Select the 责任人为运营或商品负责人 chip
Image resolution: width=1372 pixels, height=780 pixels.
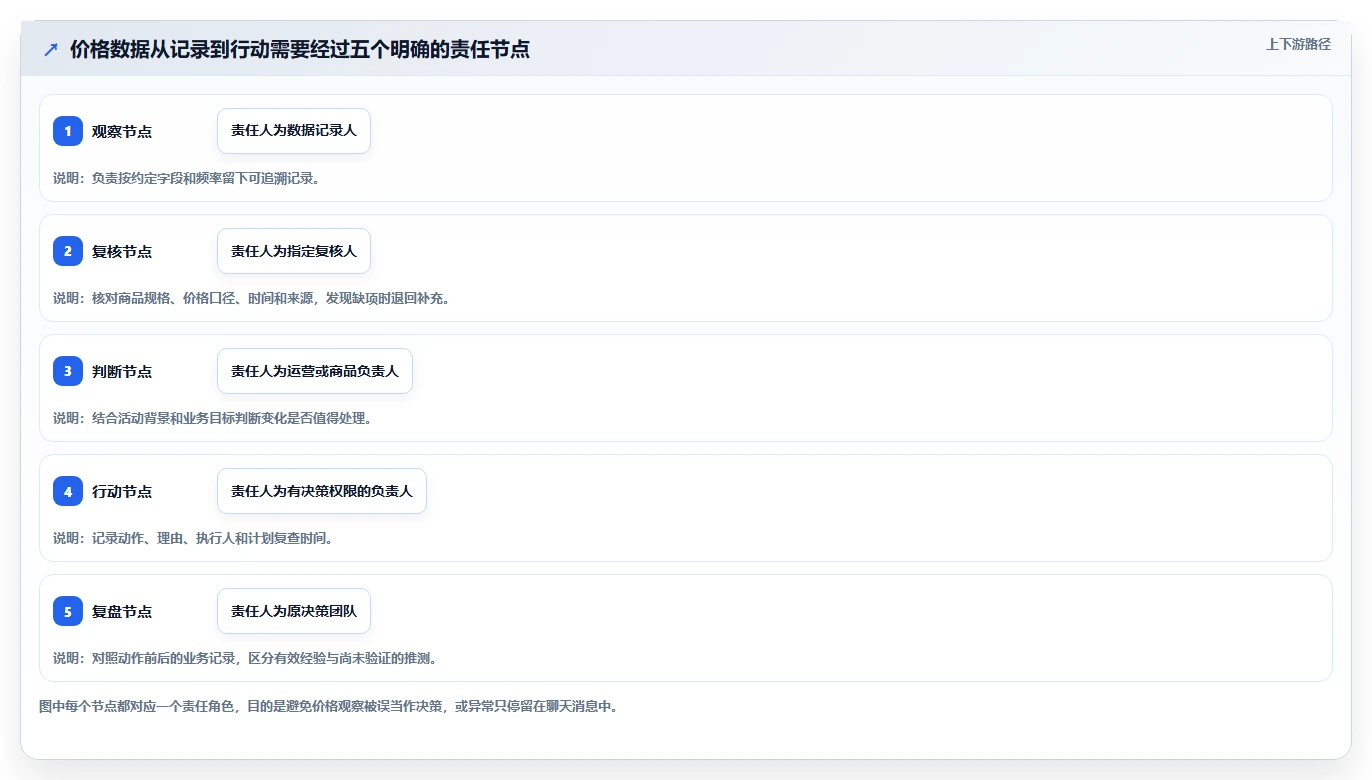coord(315,371)
